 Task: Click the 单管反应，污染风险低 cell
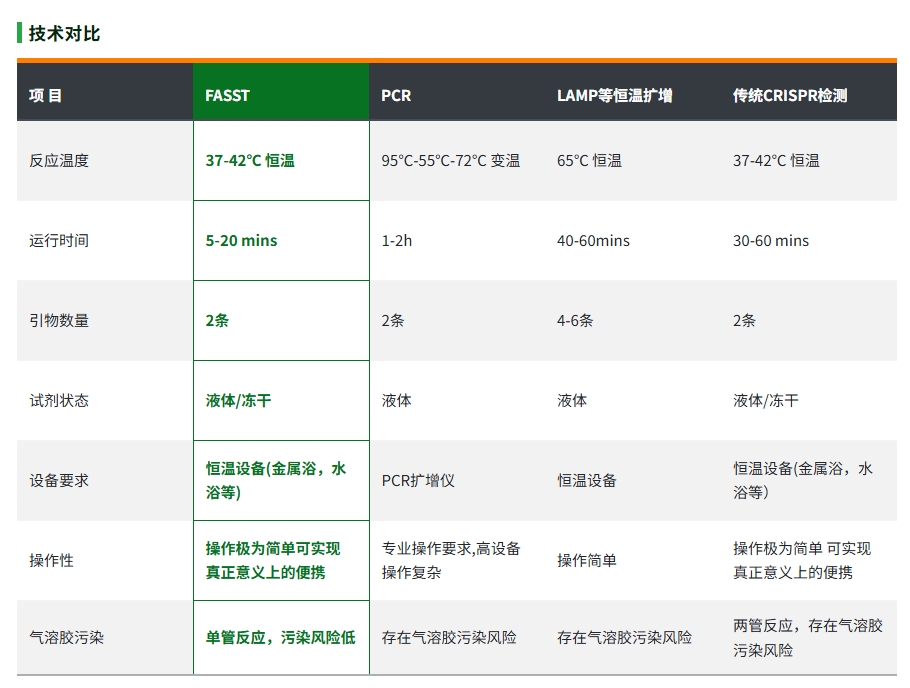click(280, 637)
